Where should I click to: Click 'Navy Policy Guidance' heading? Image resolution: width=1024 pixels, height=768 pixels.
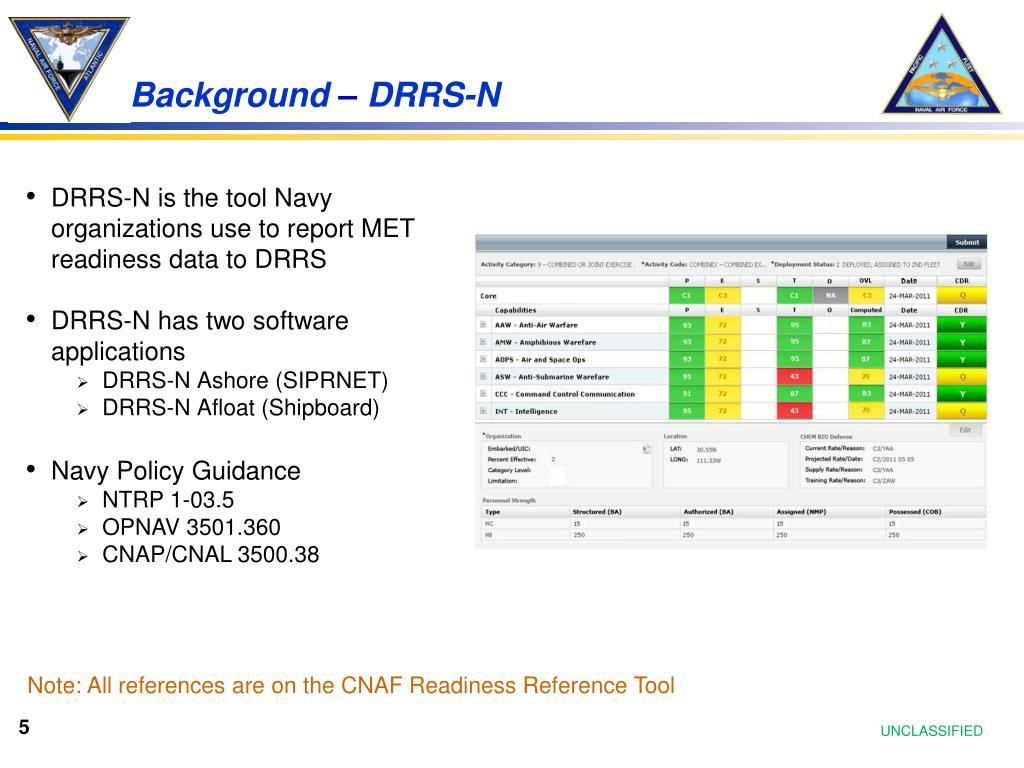(x=176, y=471)
